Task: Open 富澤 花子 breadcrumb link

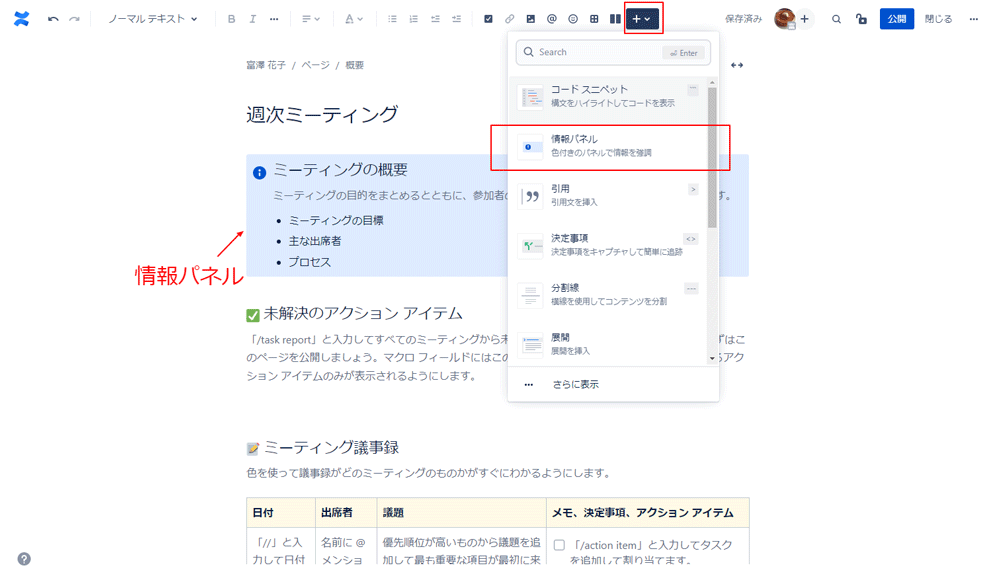Action: [x=266, y=65]
